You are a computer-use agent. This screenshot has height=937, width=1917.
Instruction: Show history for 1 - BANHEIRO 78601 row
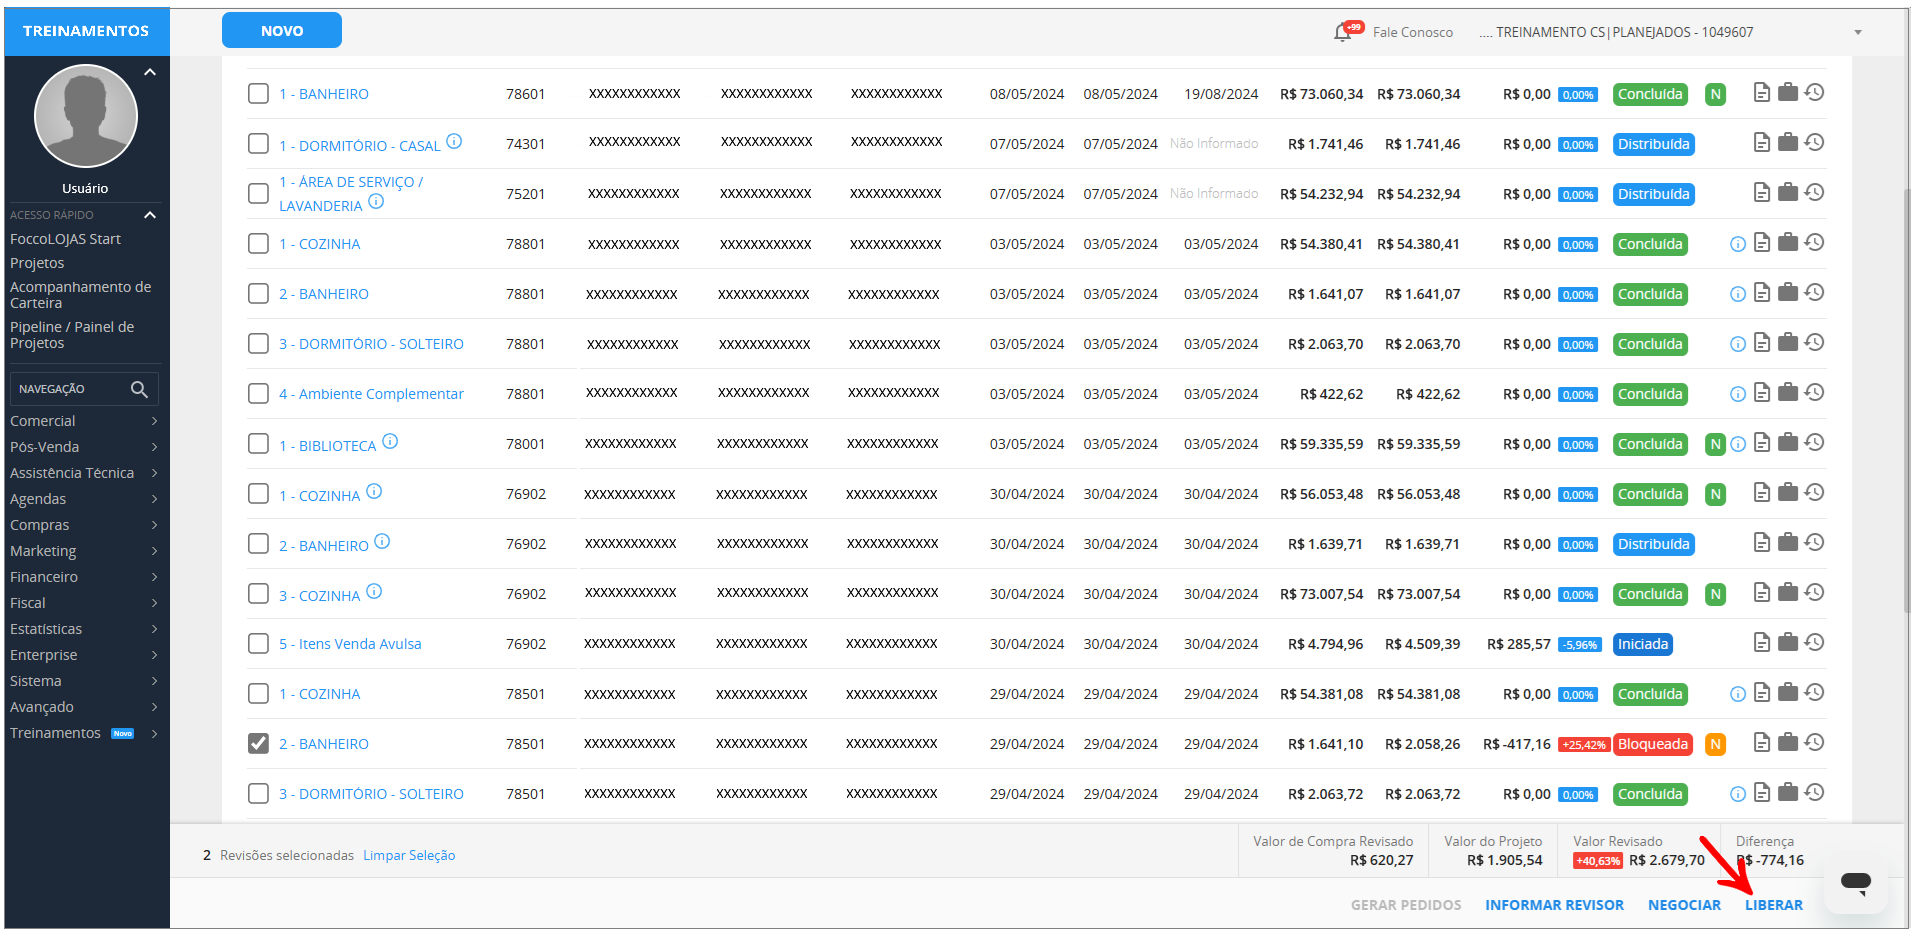click(1814, 93)
